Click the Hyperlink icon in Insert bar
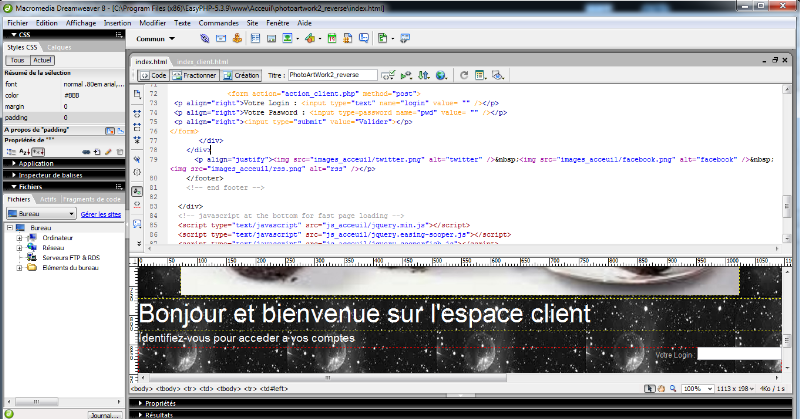This screenshot has height=419, width=800. tap(205, 39)
